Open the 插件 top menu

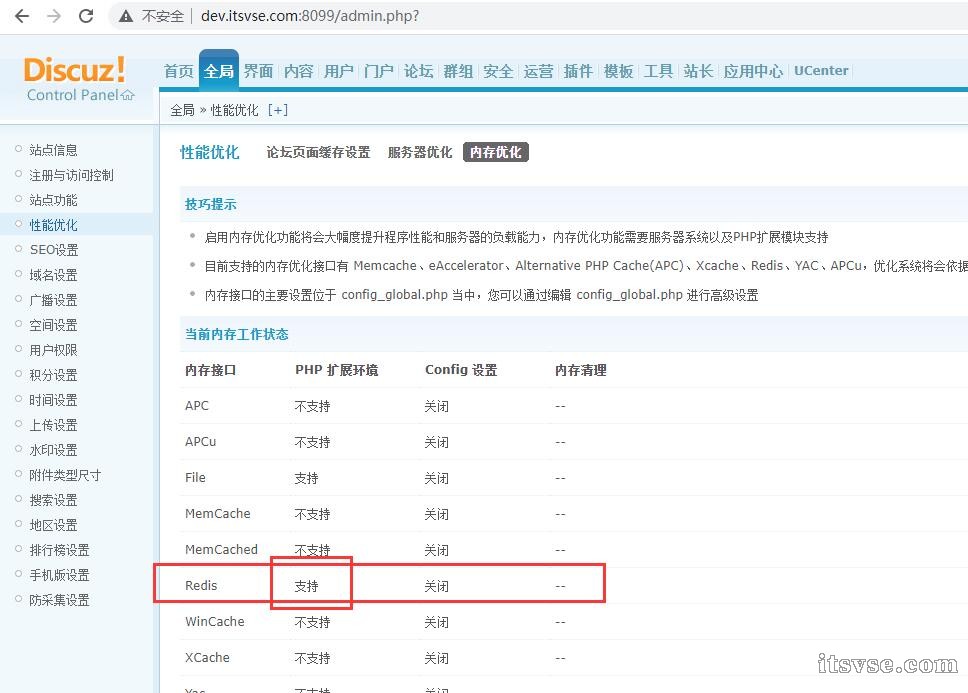[x=578, y=71]
